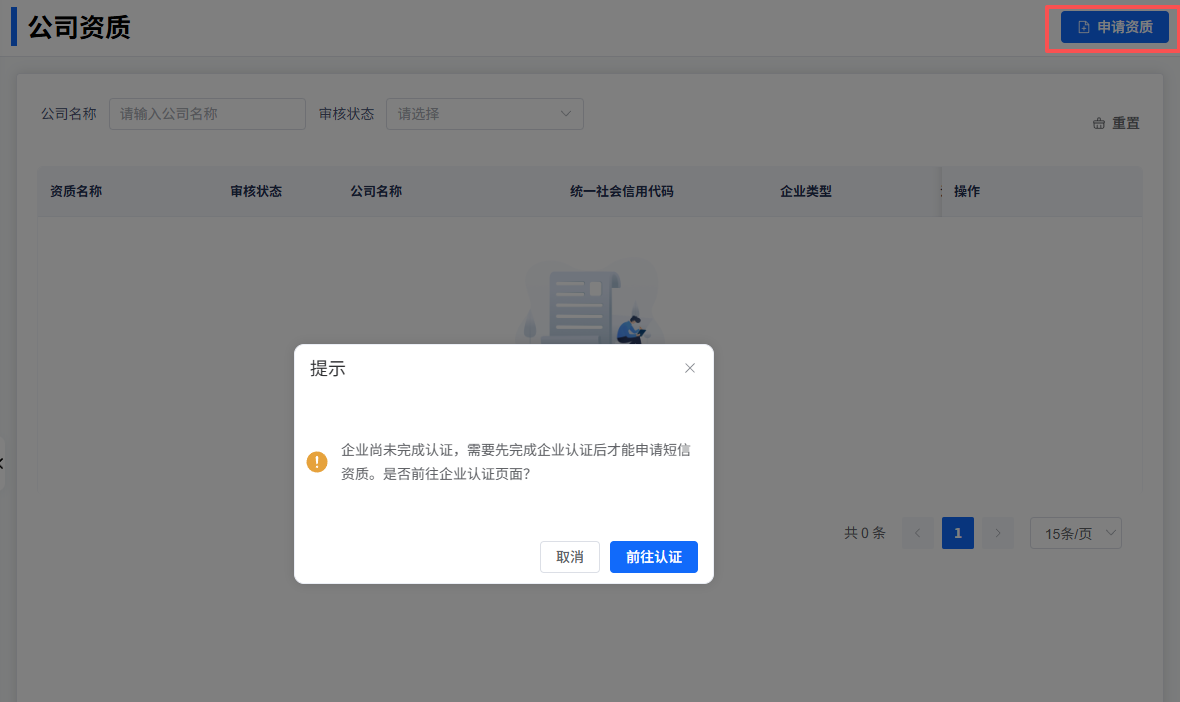Close the 提示 dialog with the X icon
Image resolution: width=1180 pixels, height=702 pixels.
pyautogui.click(x=689, y=368)
